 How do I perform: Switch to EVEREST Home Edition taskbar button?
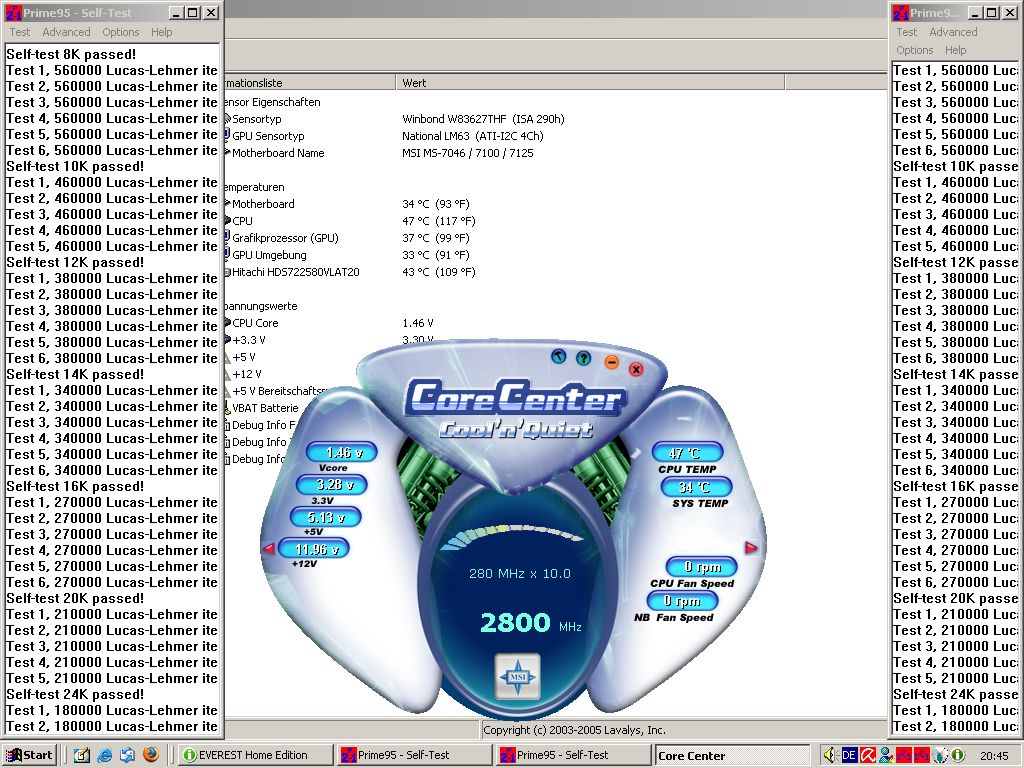[x=256, y=755]
